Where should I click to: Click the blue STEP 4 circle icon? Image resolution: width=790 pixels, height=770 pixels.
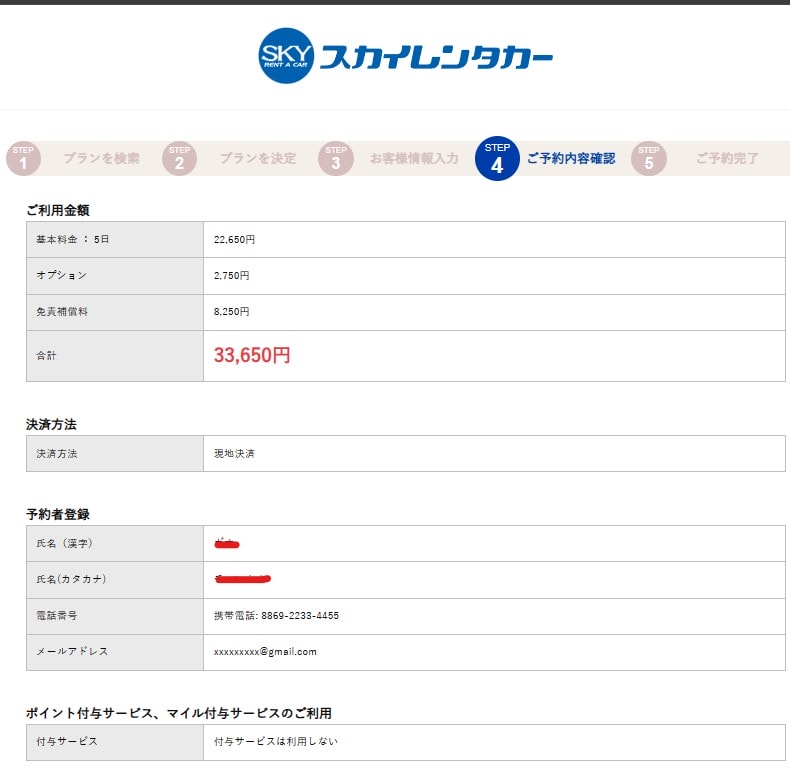[x=497, y=158]
